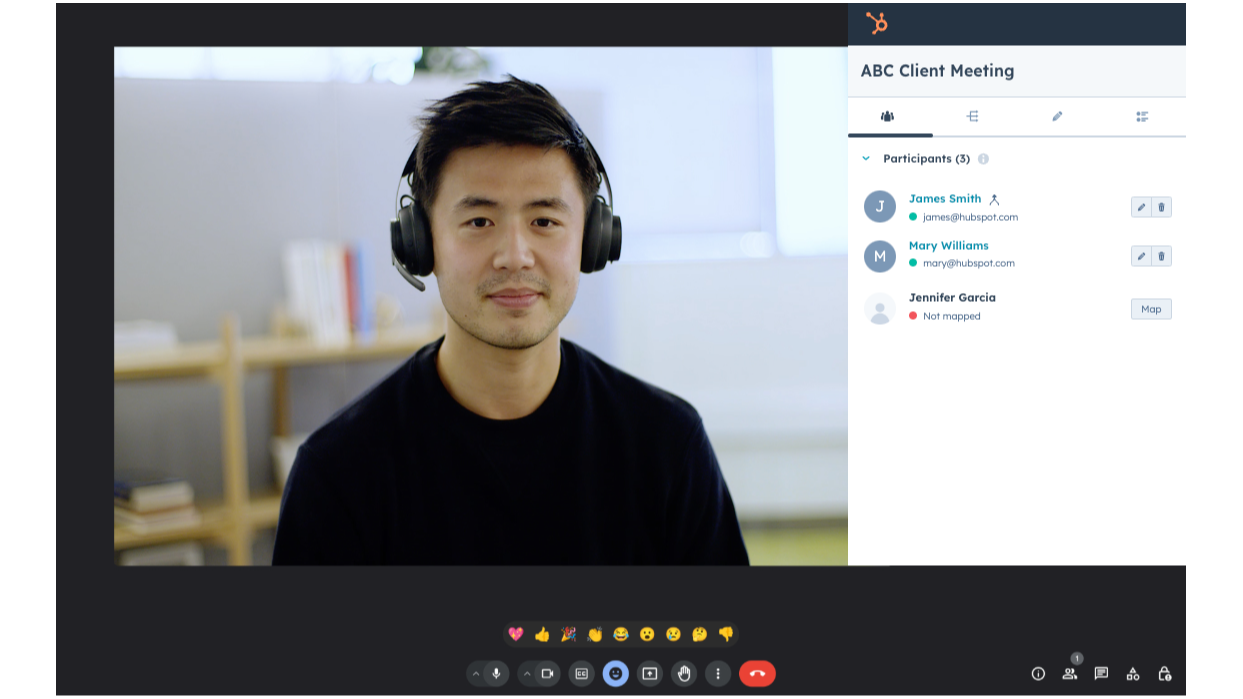The width and height of the screenshot is (1243, 699).
Task: Switch to the checklist tasks tab
Action: click(x=1142, y=117)
